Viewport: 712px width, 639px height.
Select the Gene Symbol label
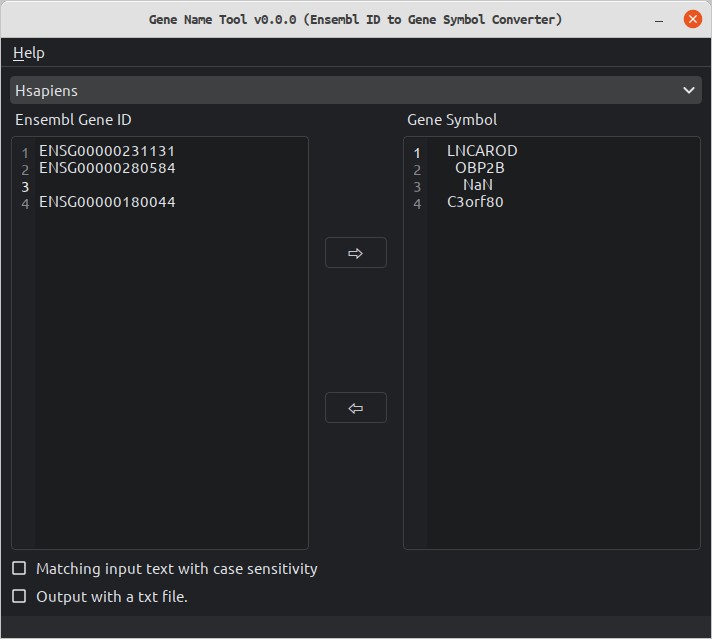(x=452, y=120)
